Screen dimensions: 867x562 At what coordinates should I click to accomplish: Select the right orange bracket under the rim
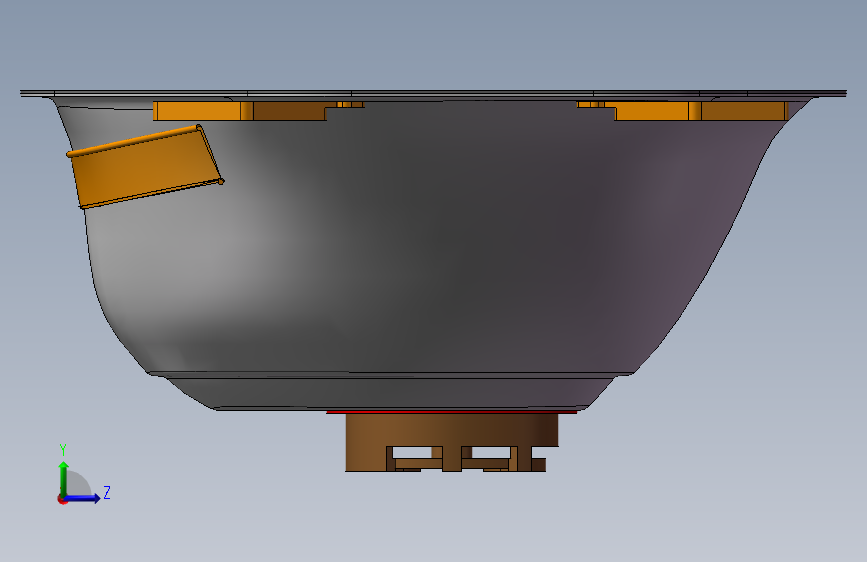tap(683, 111)
